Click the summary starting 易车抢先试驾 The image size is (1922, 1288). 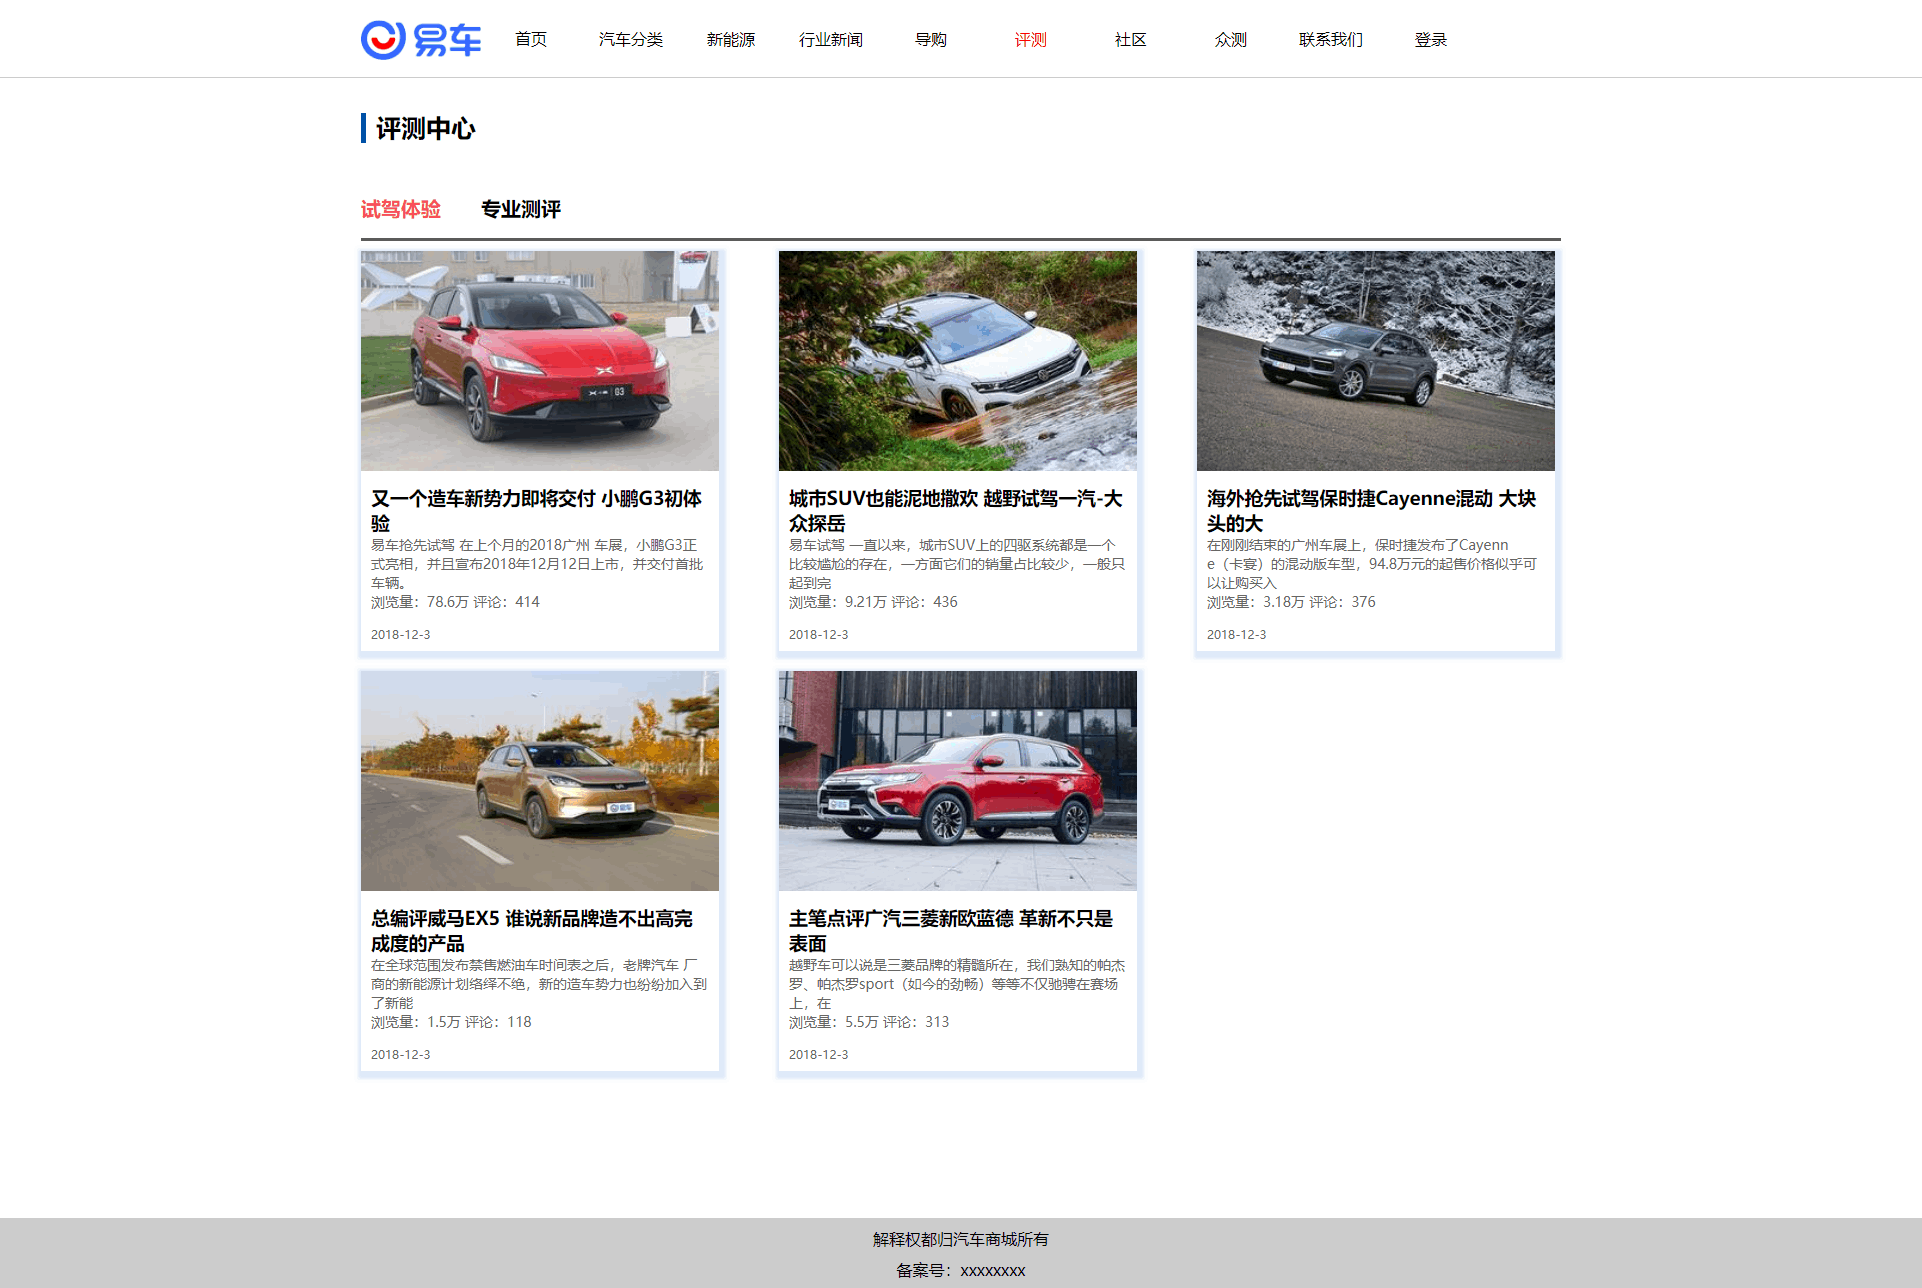(537, 564)
